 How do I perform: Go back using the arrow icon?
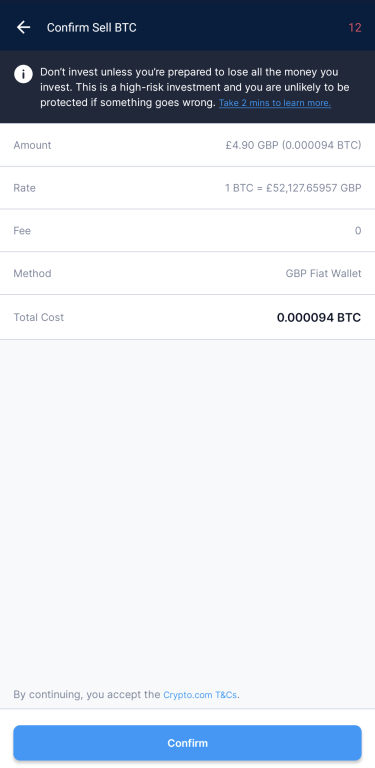pyautogui.click(x=23, y=27)
